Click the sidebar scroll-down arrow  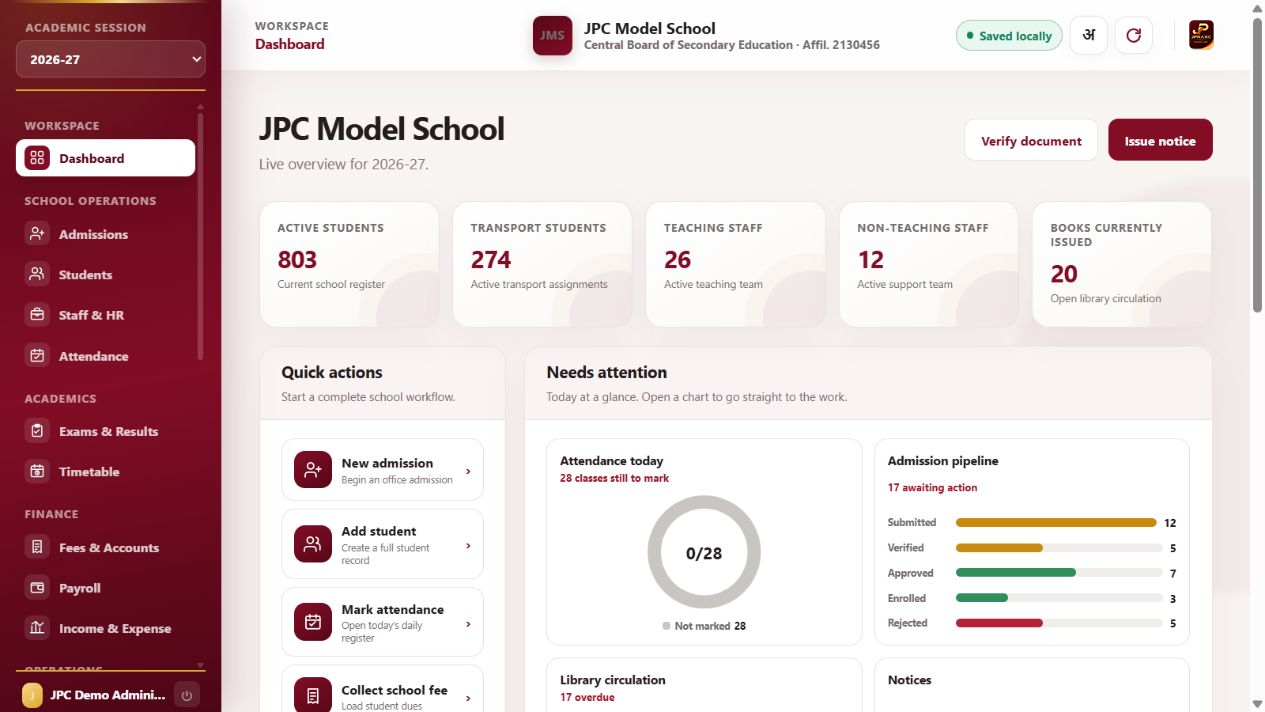[x=200, y=665]
